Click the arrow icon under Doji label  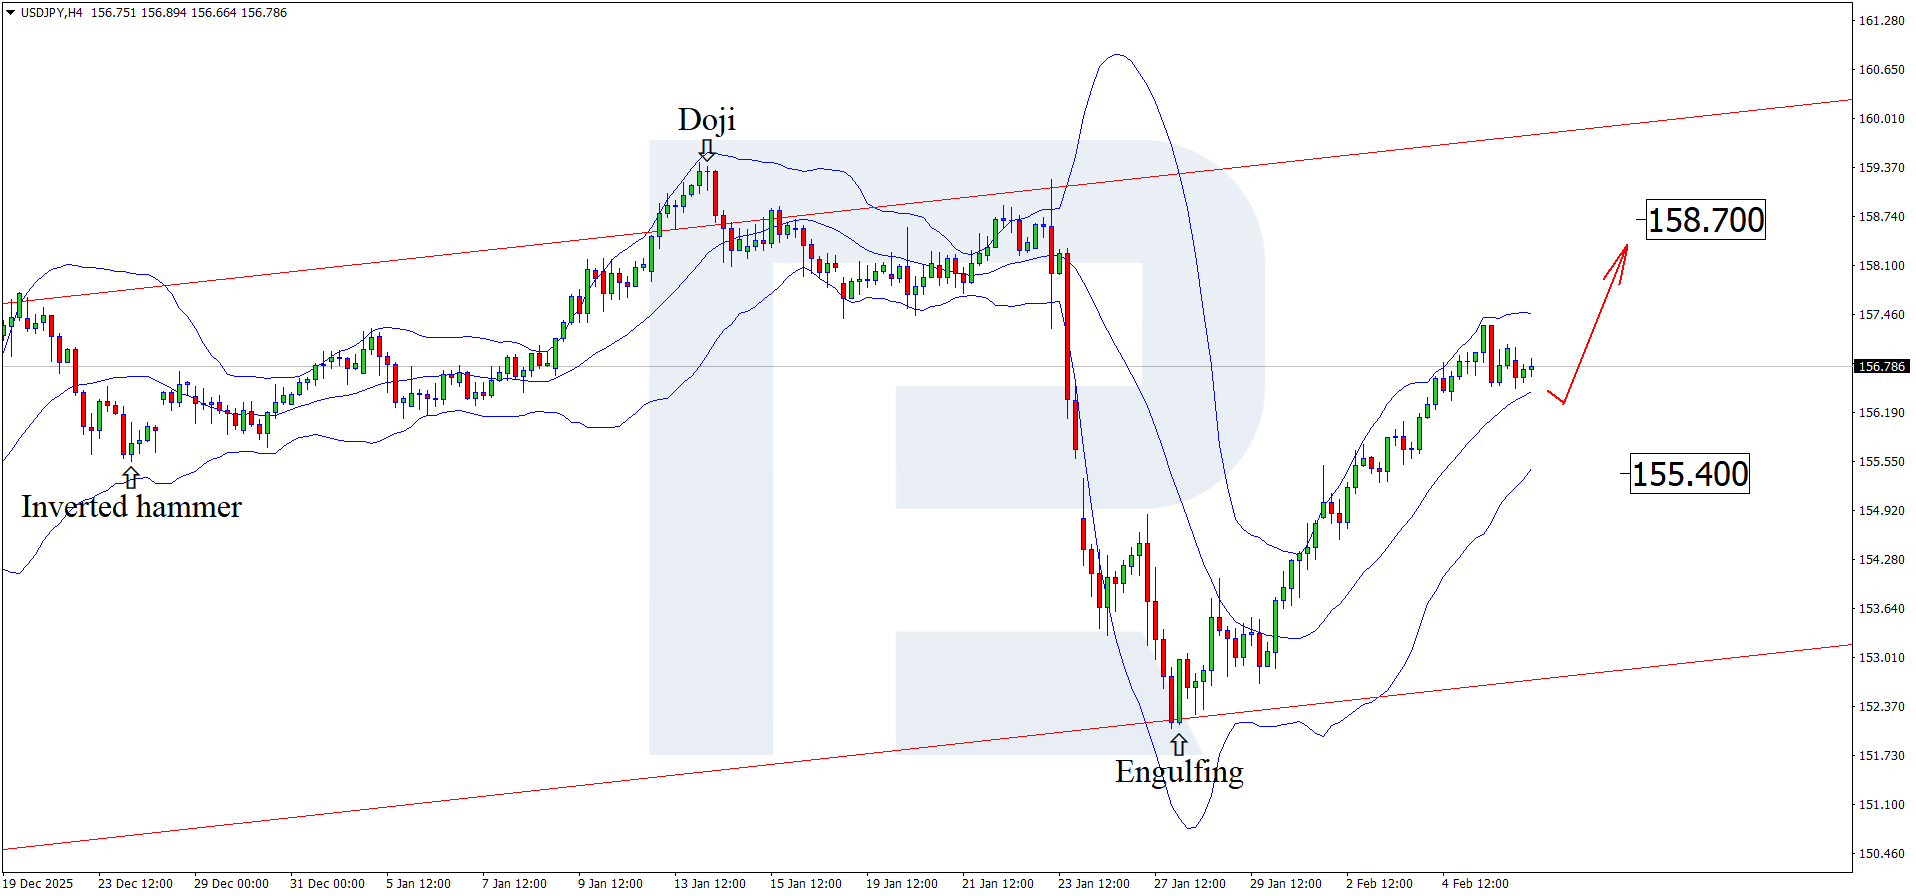(707, 150)
